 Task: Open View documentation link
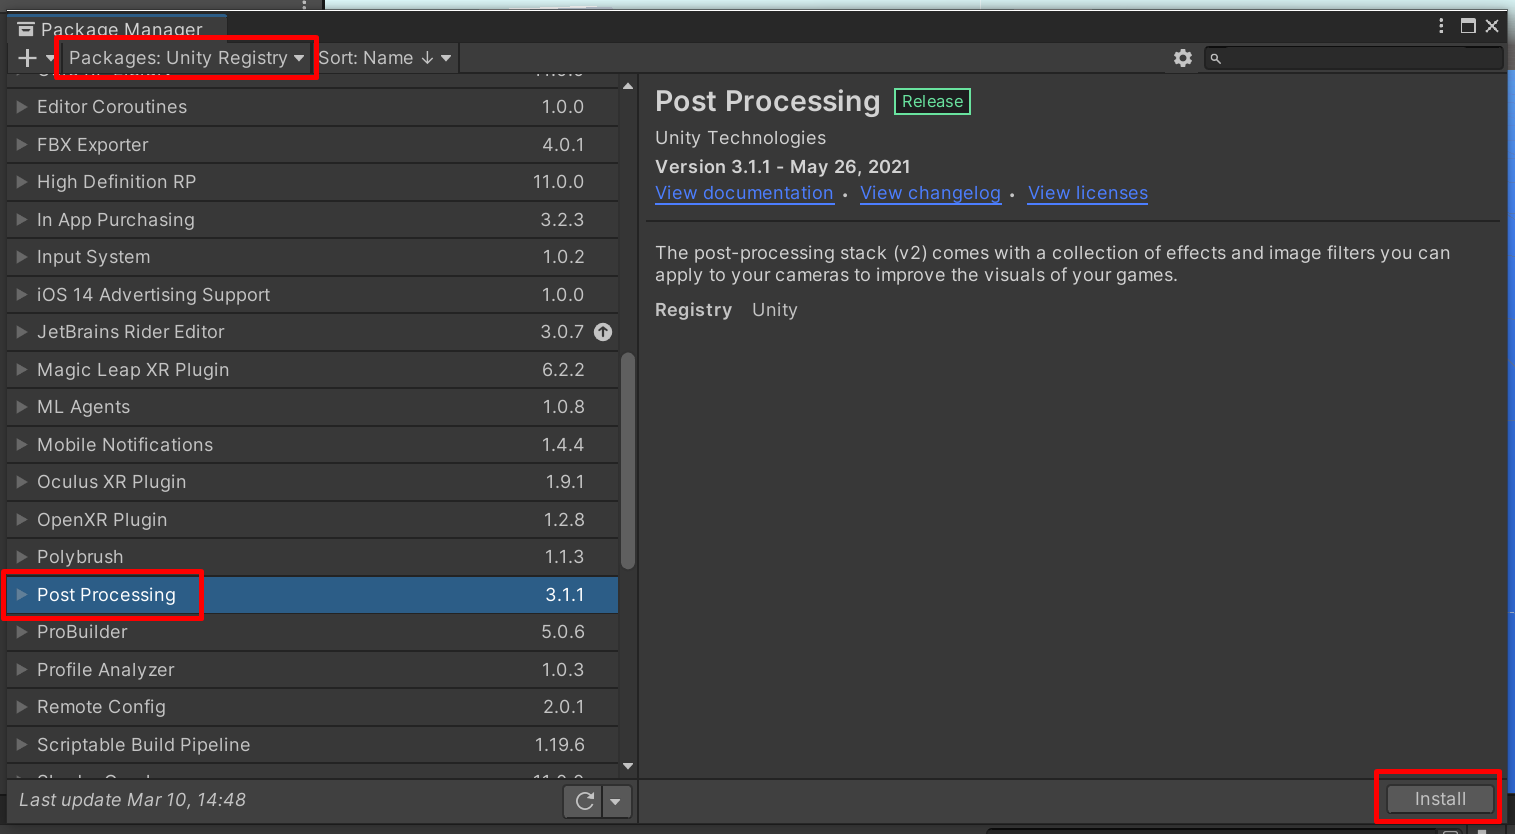click(x=744, y=193)
